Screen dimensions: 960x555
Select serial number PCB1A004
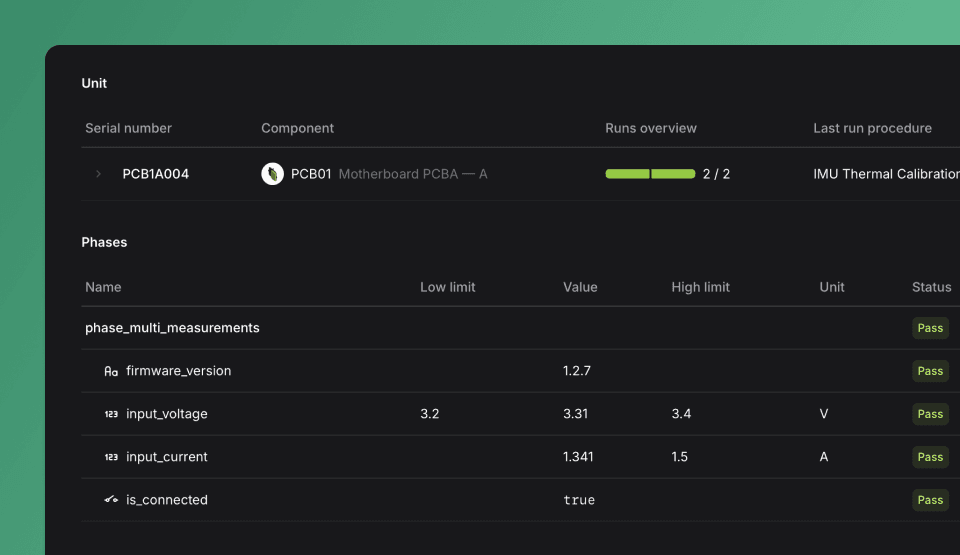pos(156,174)
